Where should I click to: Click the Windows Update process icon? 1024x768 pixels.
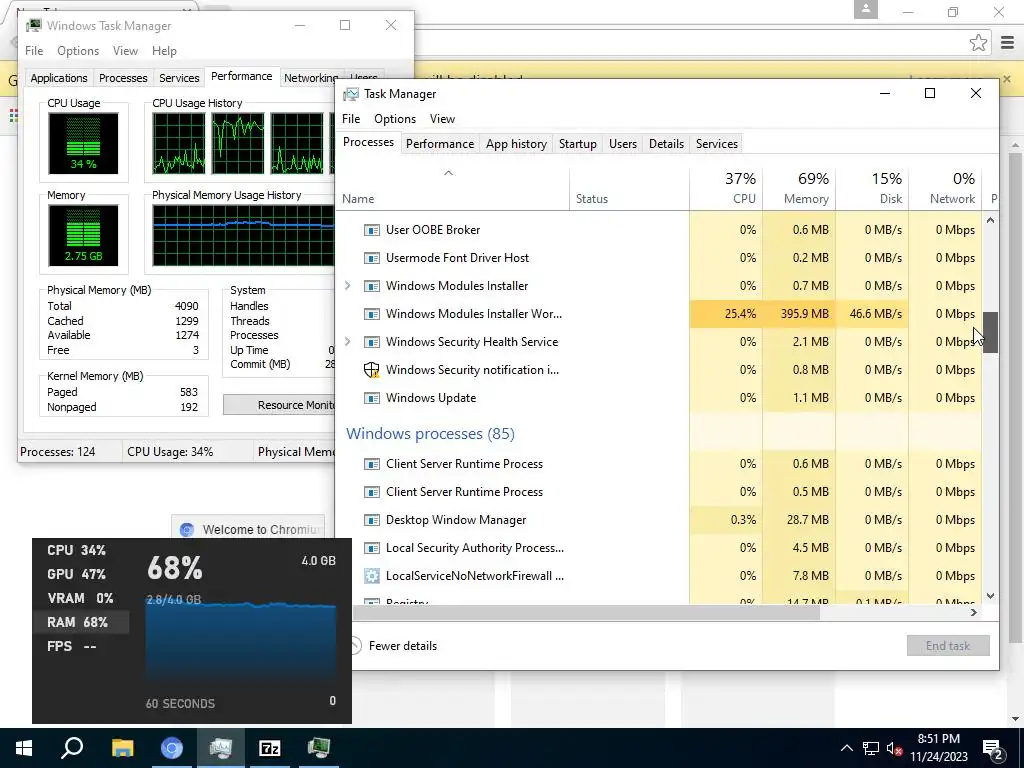(372, 398)
